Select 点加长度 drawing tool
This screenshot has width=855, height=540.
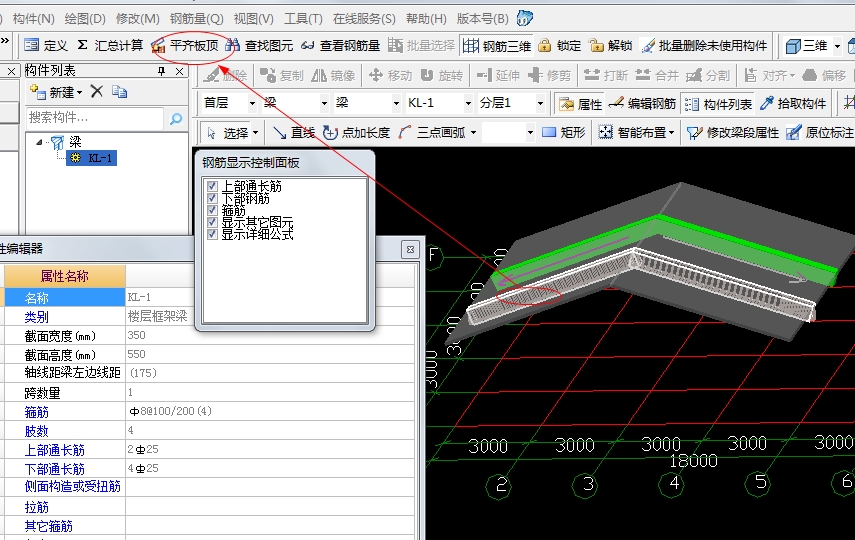tap(356, 133)
